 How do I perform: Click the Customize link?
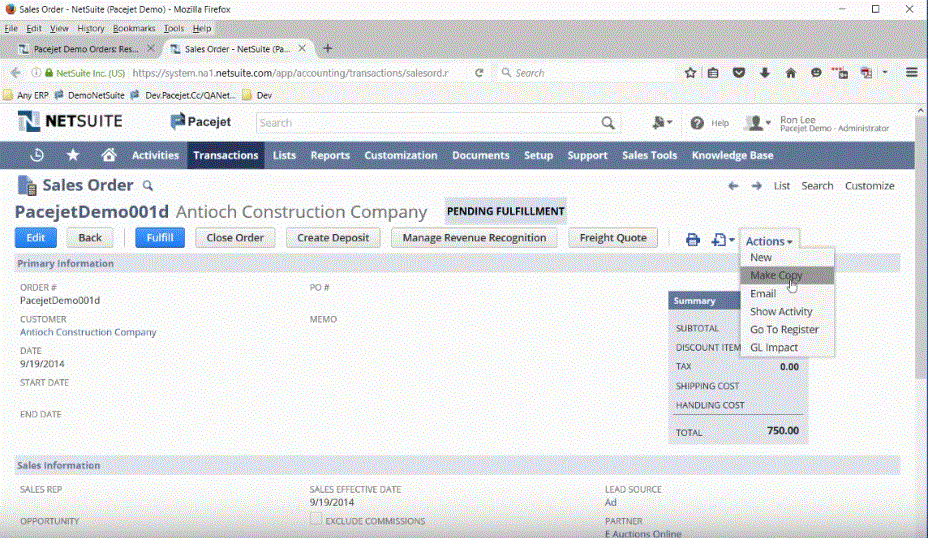[869, 186]
